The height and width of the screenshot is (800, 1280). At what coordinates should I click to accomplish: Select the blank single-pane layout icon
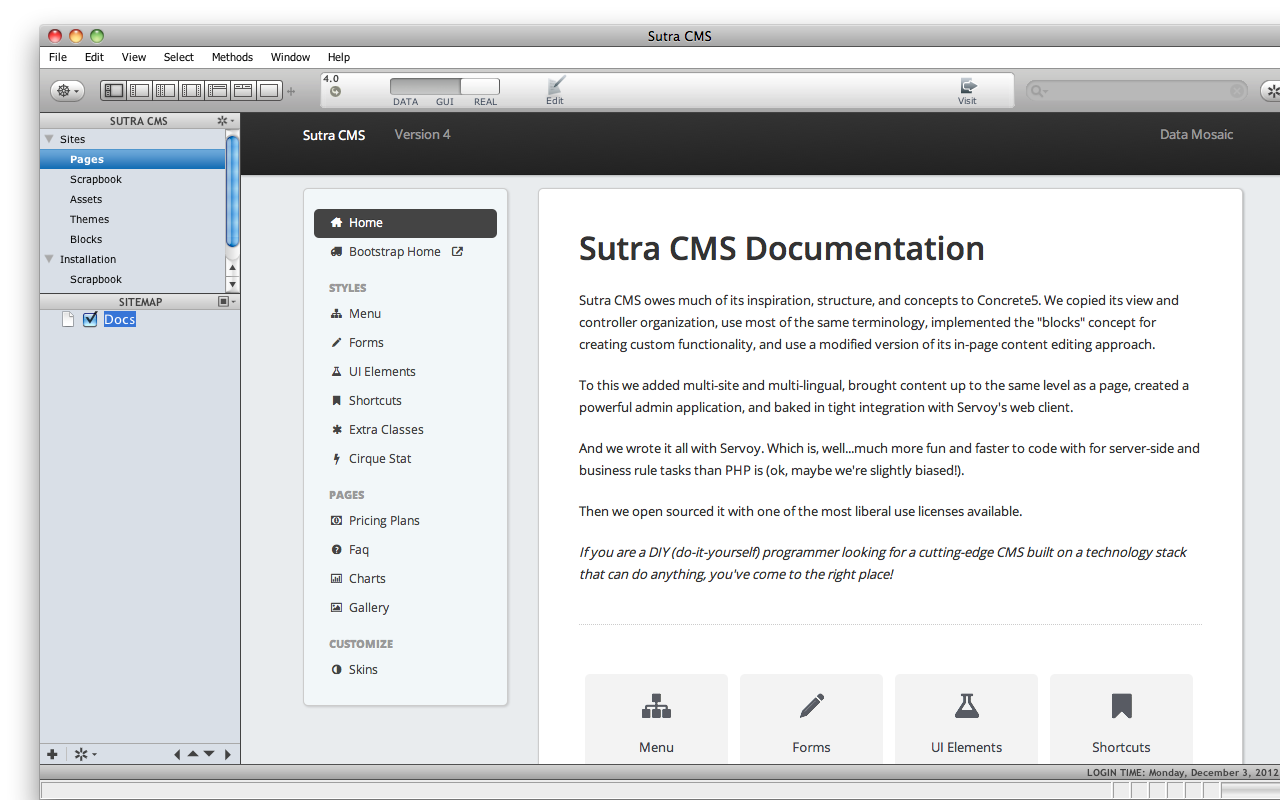[269, 91]
